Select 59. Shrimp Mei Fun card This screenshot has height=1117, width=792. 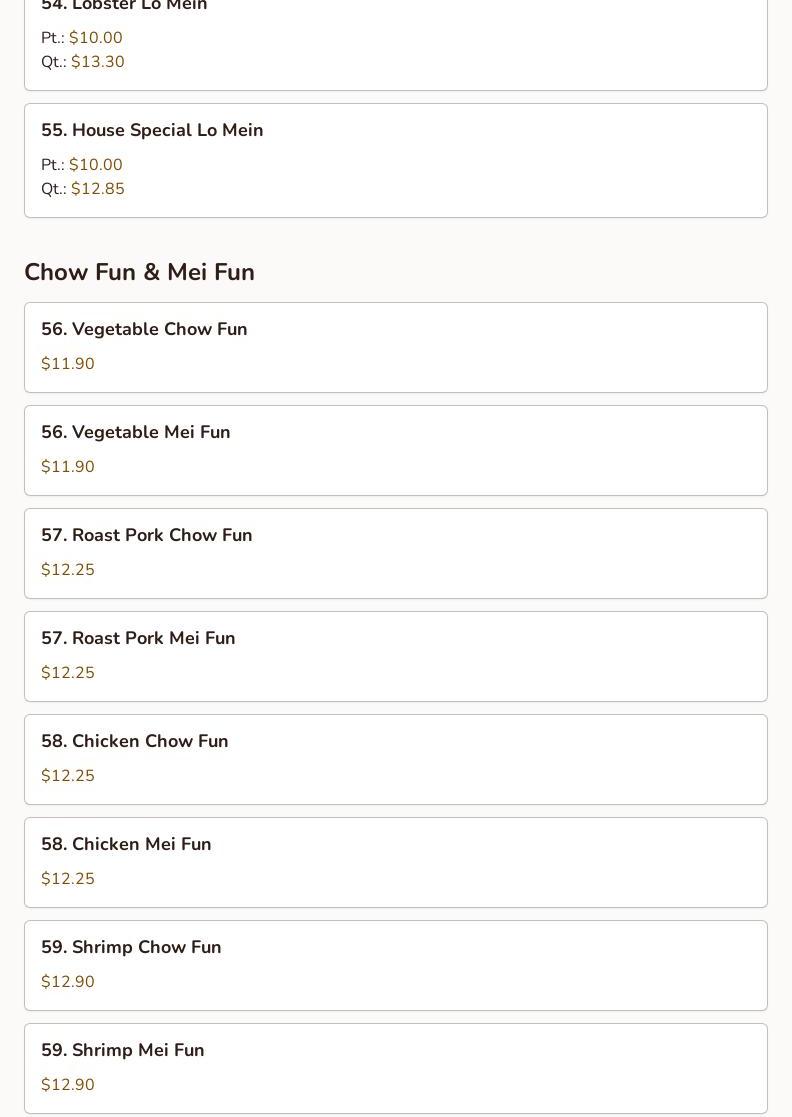point(396,1069)
